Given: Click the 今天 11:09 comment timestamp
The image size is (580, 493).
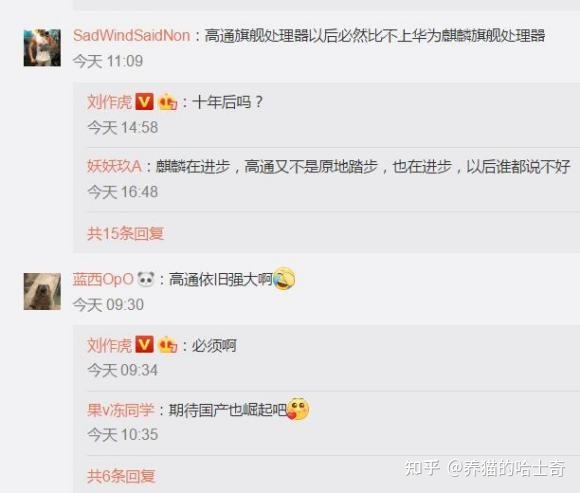Looking at the screenshot, I should tap(108, 61).
